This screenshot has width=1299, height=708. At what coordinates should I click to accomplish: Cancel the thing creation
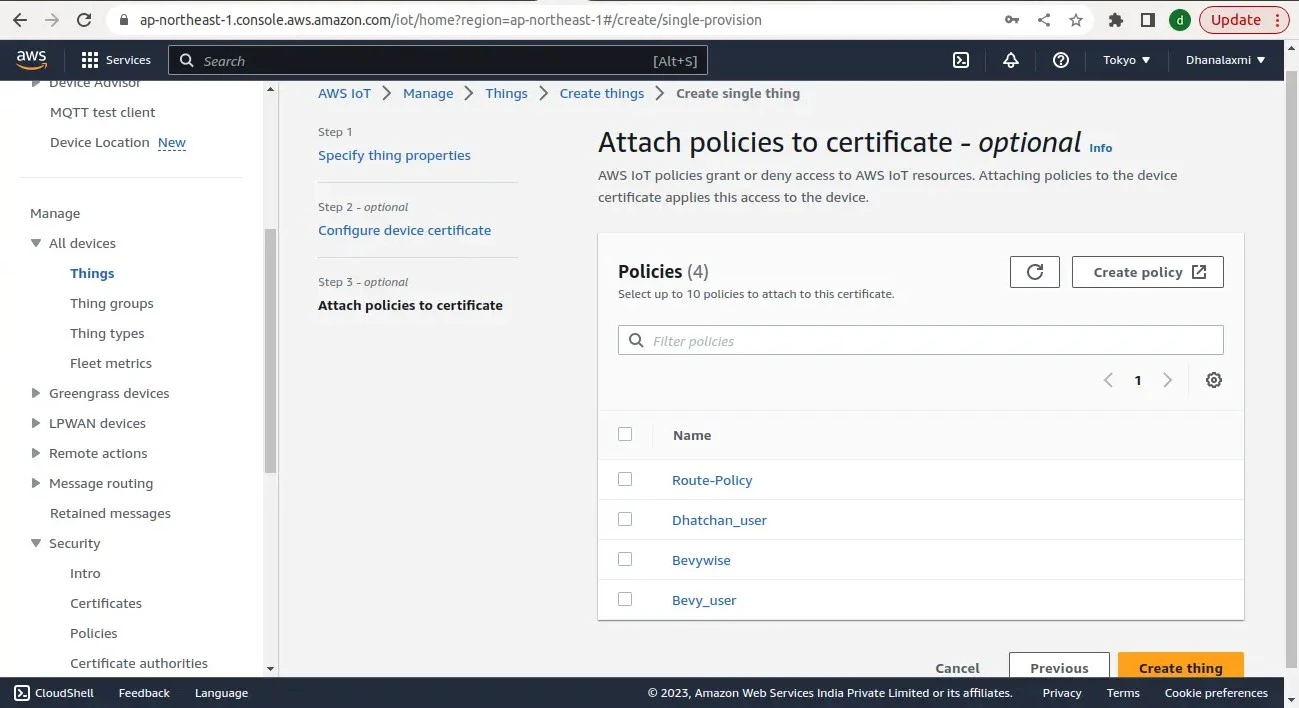(x=957, y=668)
